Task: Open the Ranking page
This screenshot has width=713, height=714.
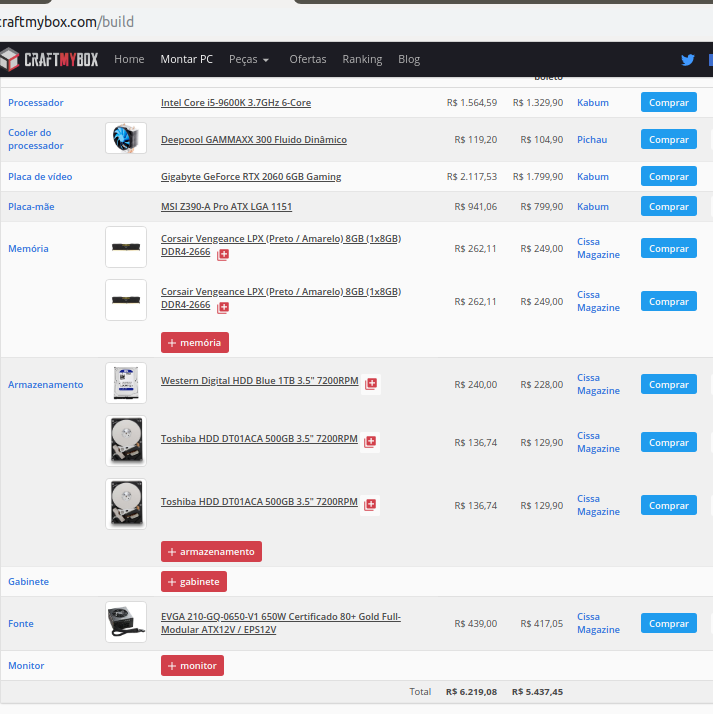Action: (362, 59)
